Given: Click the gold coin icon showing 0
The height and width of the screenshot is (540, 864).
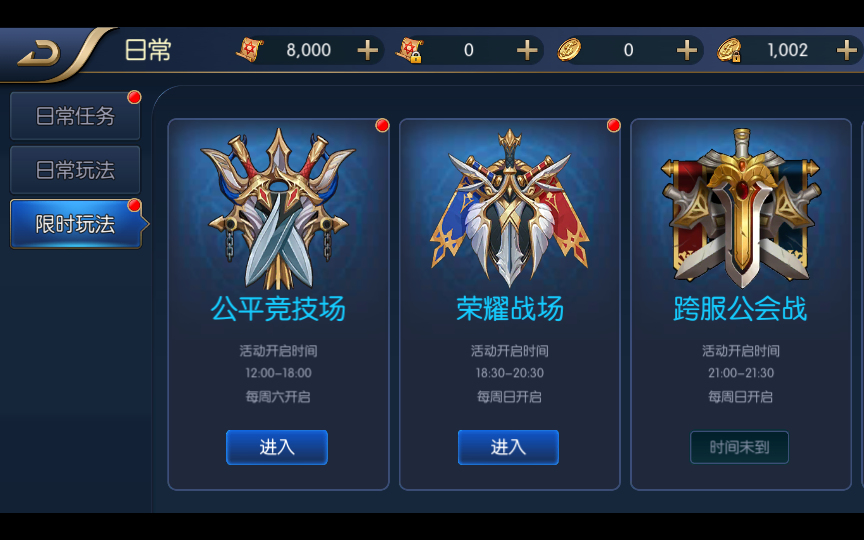Looking at the screenshot, I should [569, 50].
